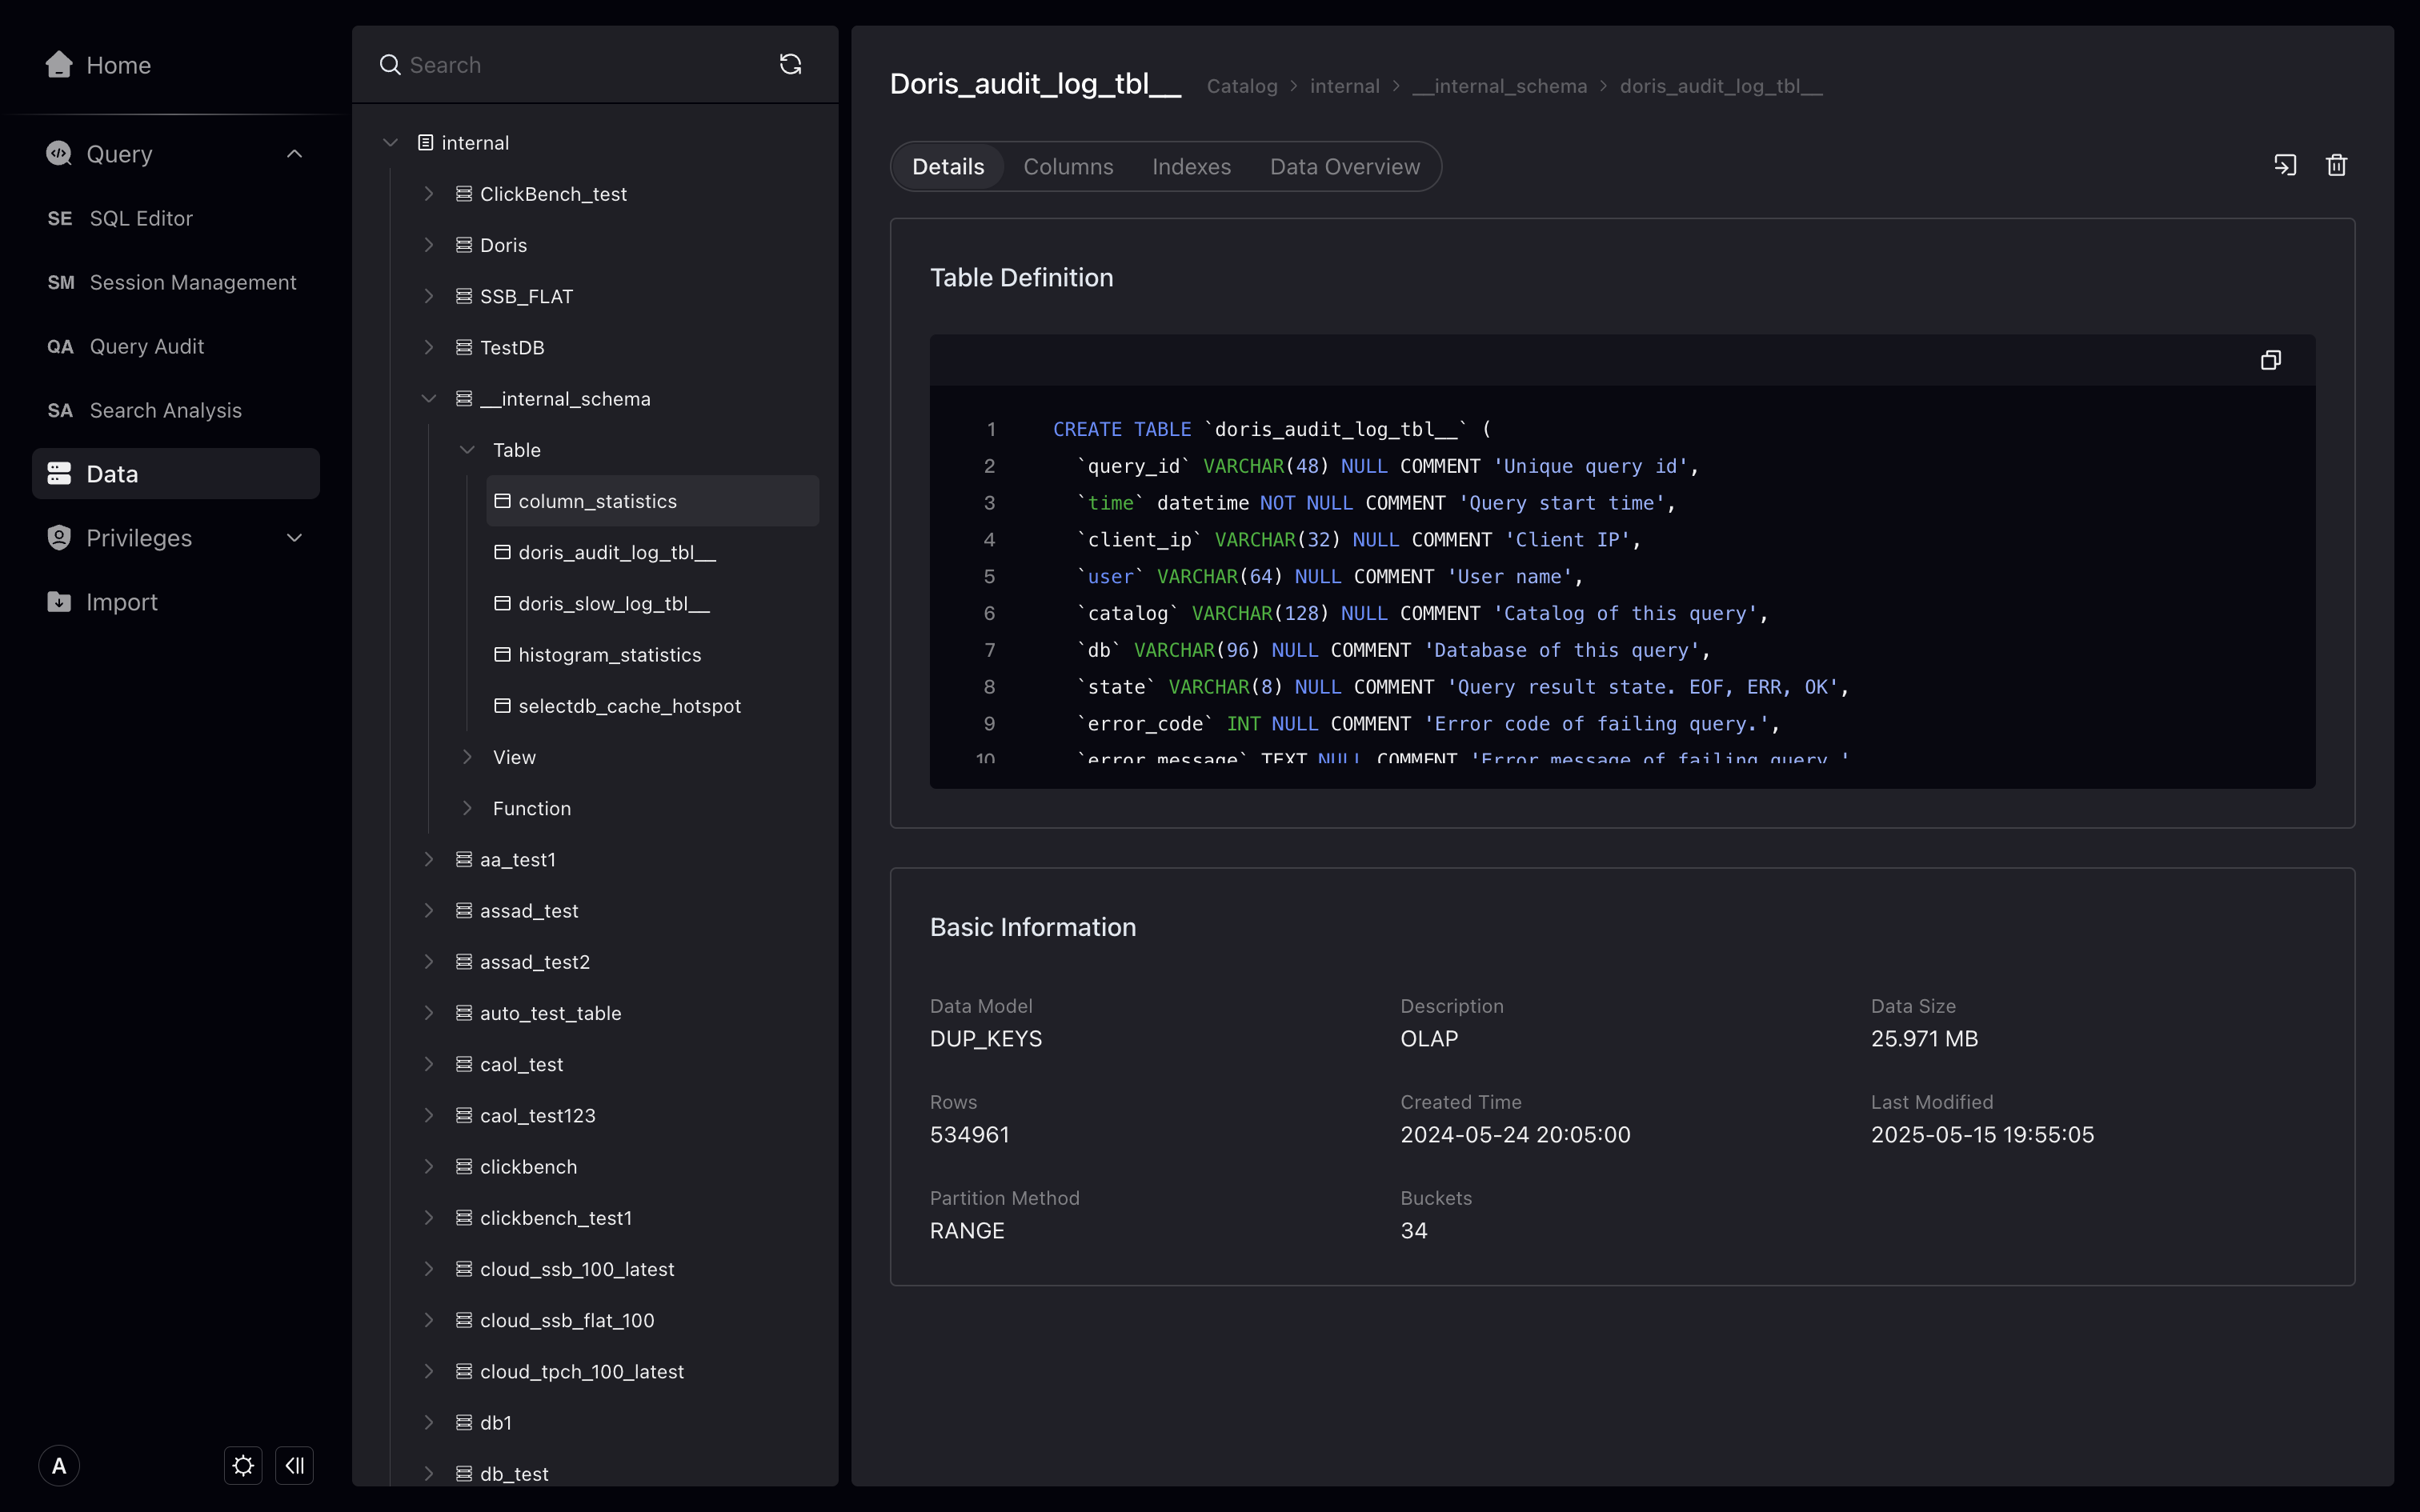This screenshot has height=1512, width=2420.
Task: Click the Query section icon
Action: [x=59, y=154]
